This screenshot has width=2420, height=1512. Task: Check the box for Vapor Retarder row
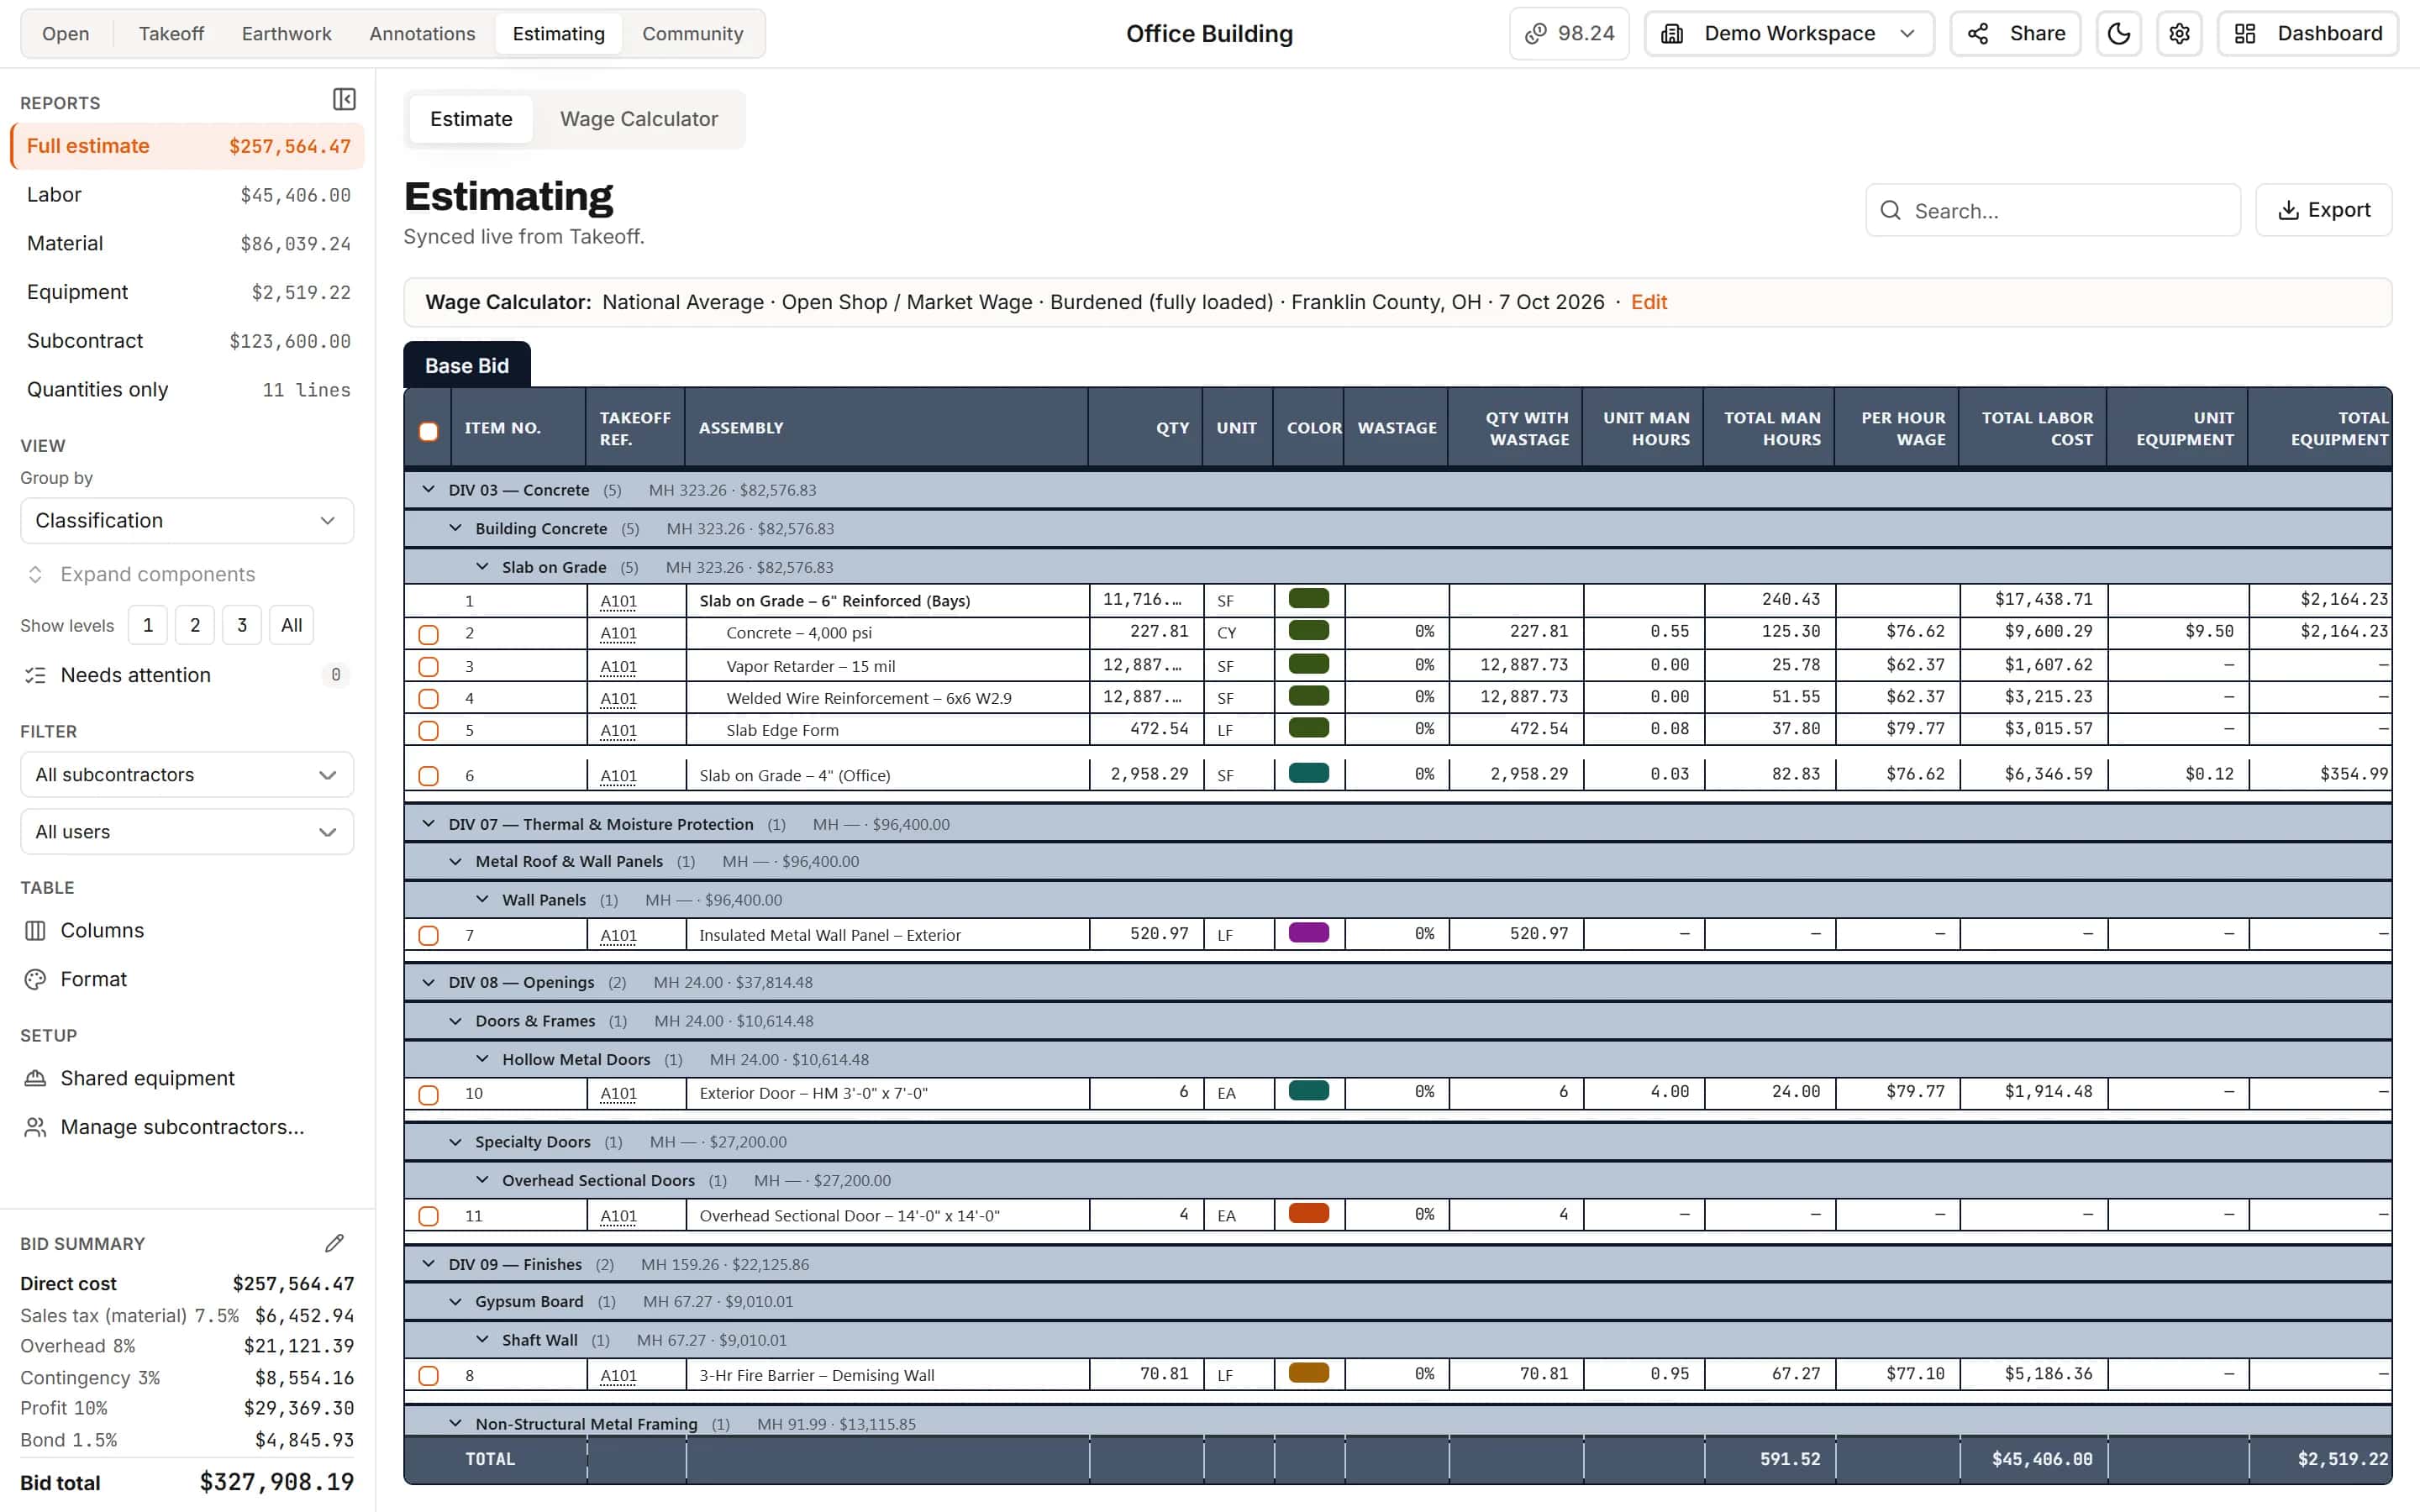click(x=428, y=666)
